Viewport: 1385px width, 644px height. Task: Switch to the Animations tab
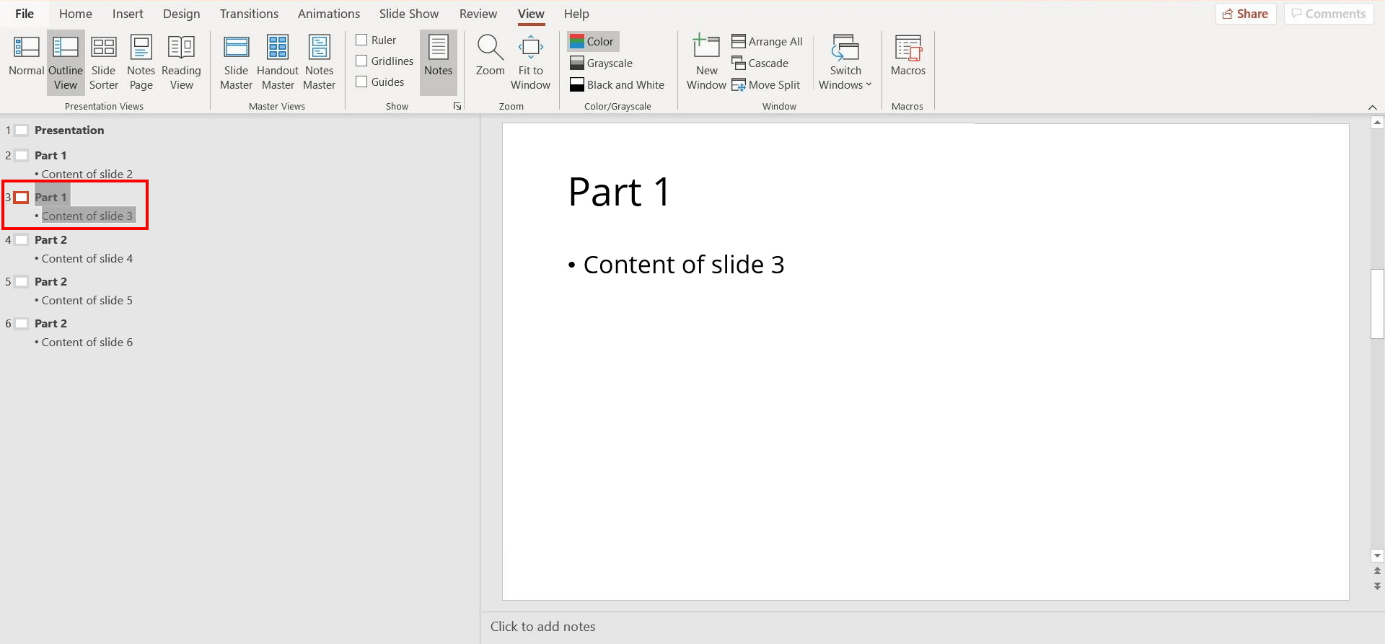[x=328, y=13]
